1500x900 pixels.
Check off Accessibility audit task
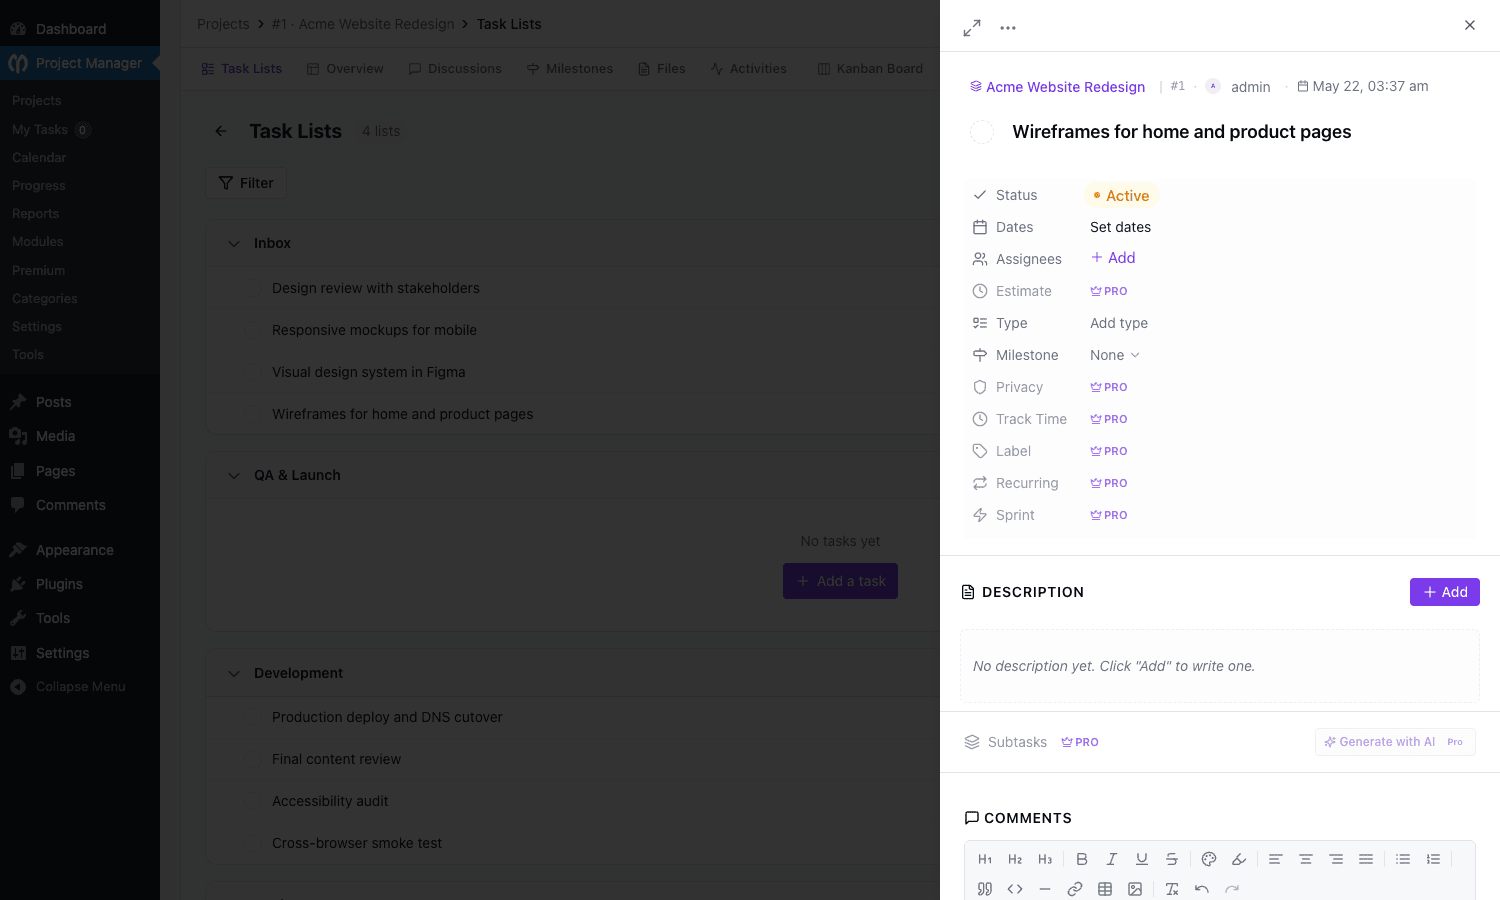(x=255, y=801)
